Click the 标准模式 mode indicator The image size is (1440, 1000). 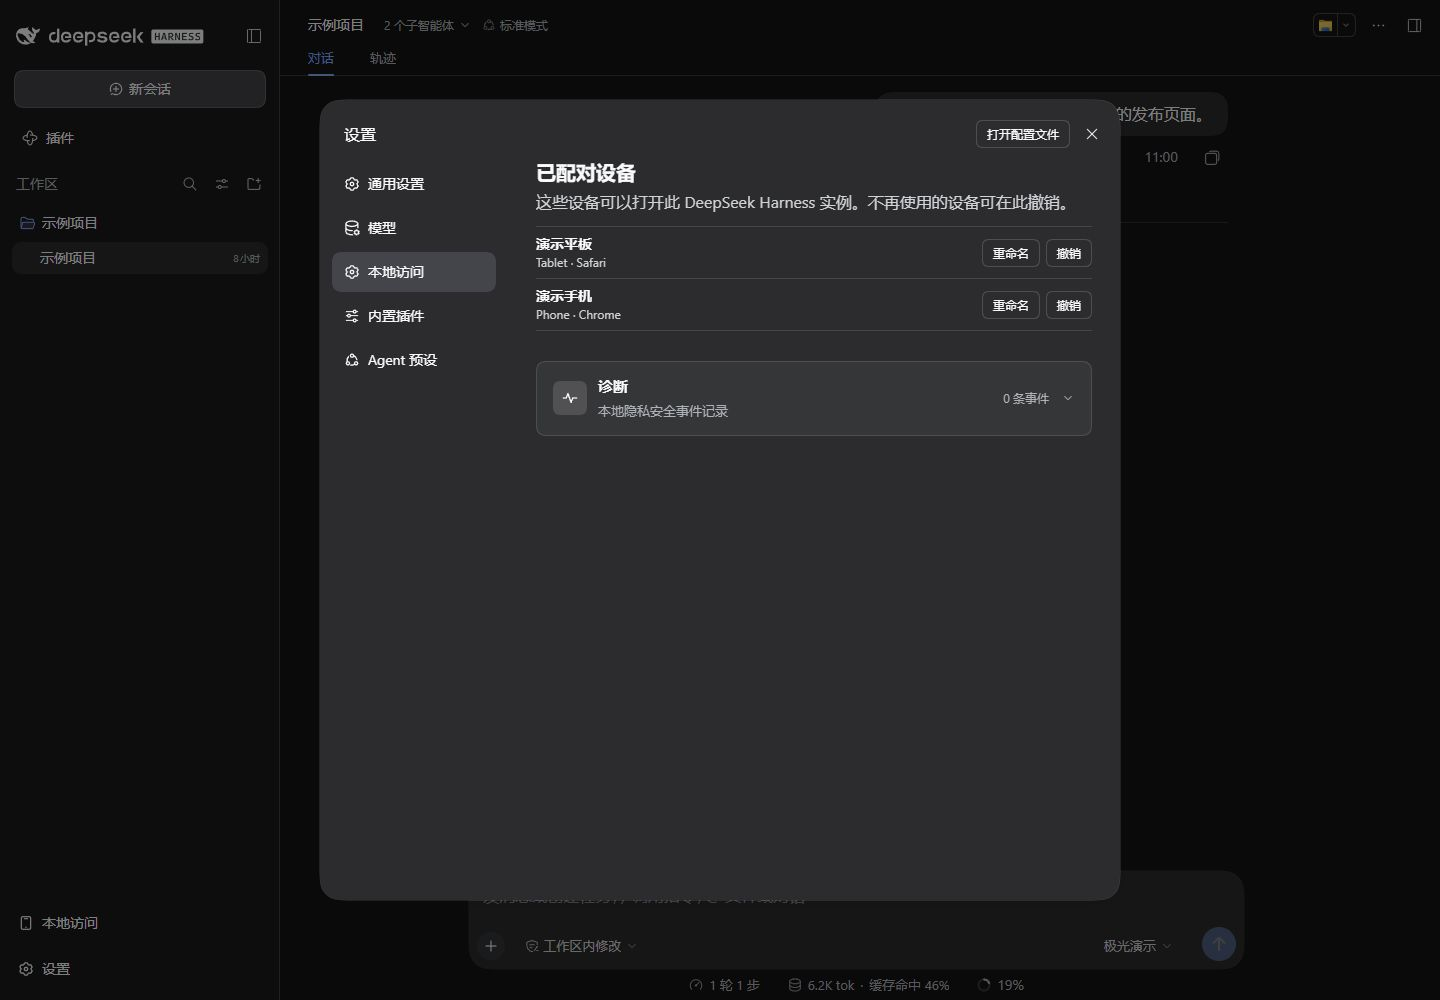point(516,25)
